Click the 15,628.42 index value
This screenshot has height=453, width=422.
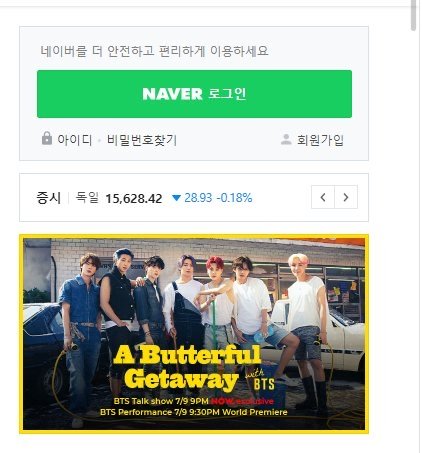(x=134, y=199)
